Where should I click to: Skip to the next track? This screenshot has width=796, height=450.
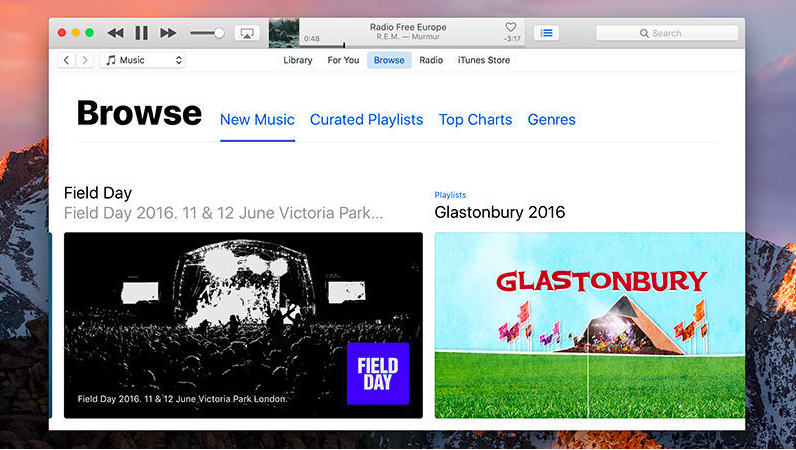[167, 33]
